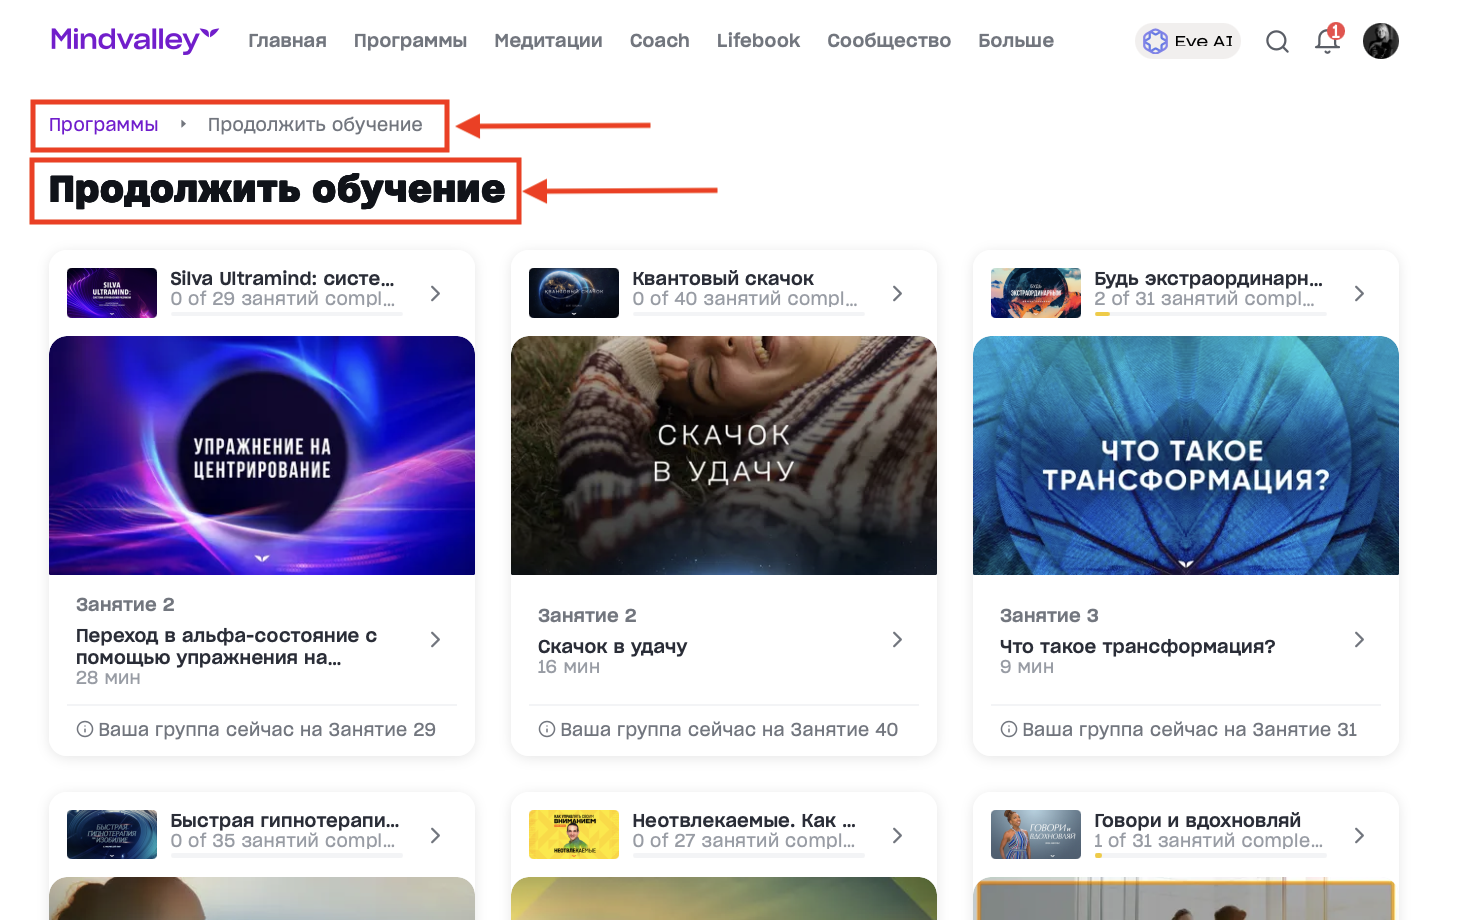This screenshot has height=920, width=1462.
Task: Open search with the magnifying glass icon
Action: [1277, 41]
